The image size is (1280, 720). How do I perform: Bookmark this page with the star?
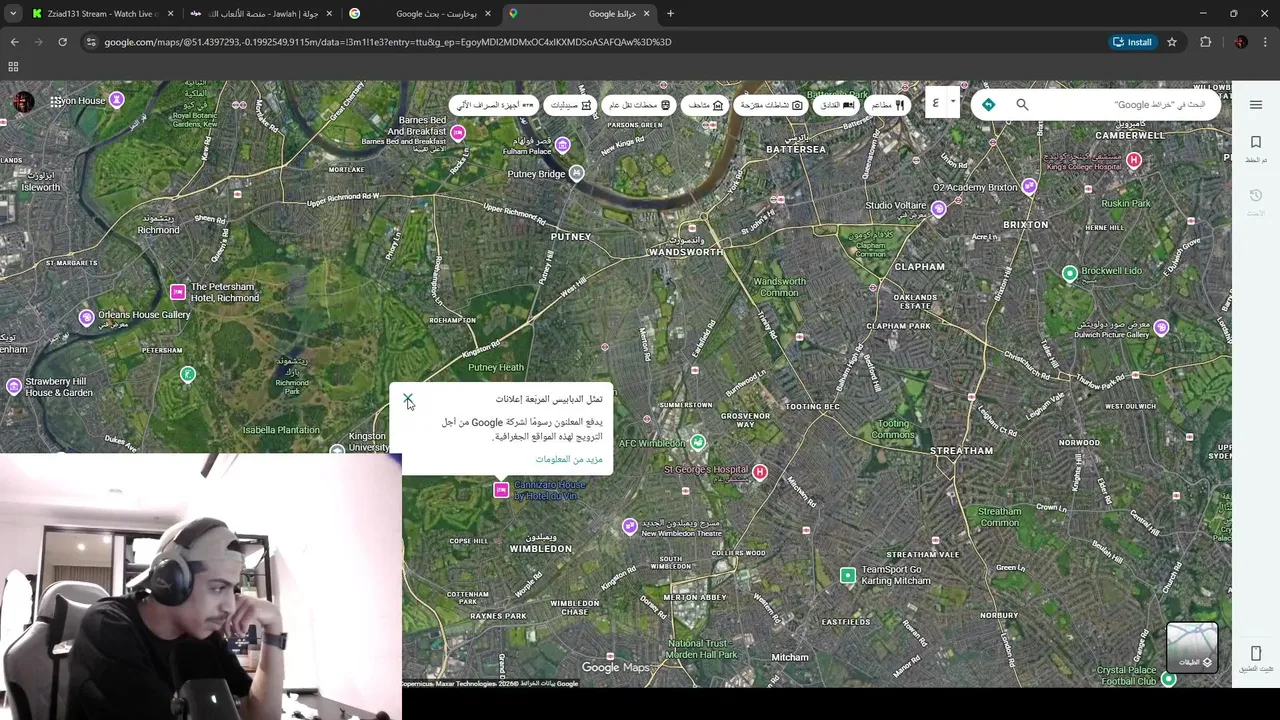coord(1172,42)
